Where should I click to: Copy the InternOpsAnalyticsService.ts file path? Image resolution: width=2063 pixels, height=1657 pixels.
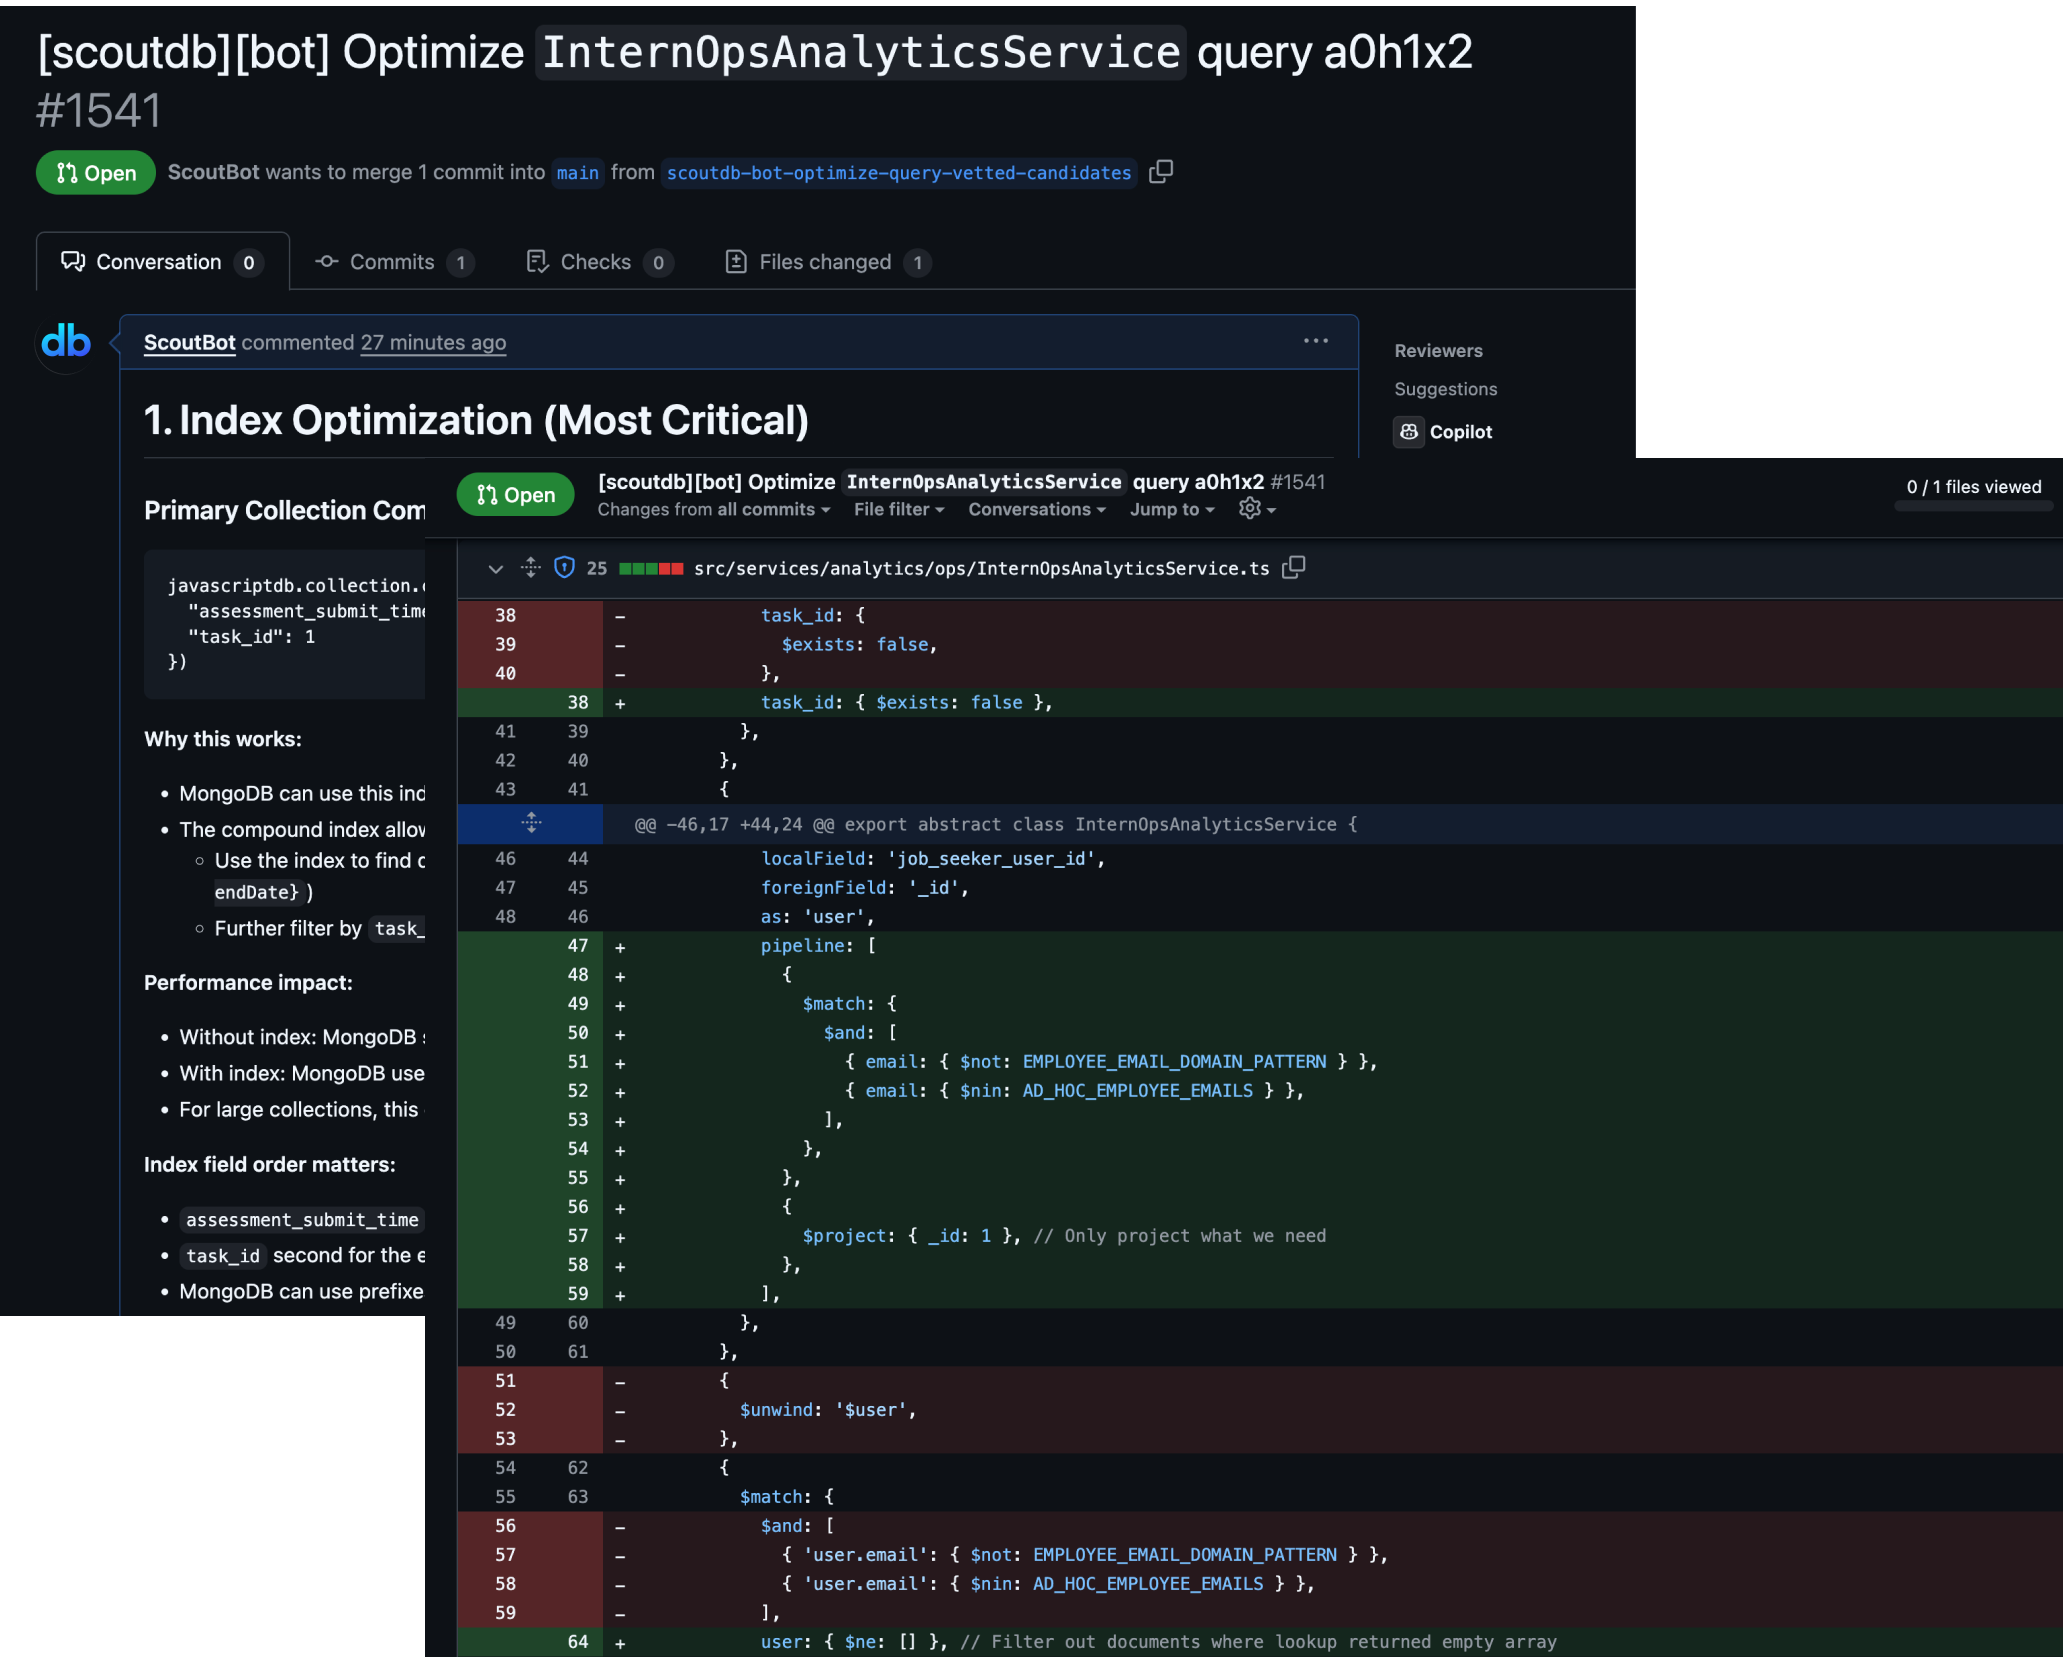coord(1294,567)
